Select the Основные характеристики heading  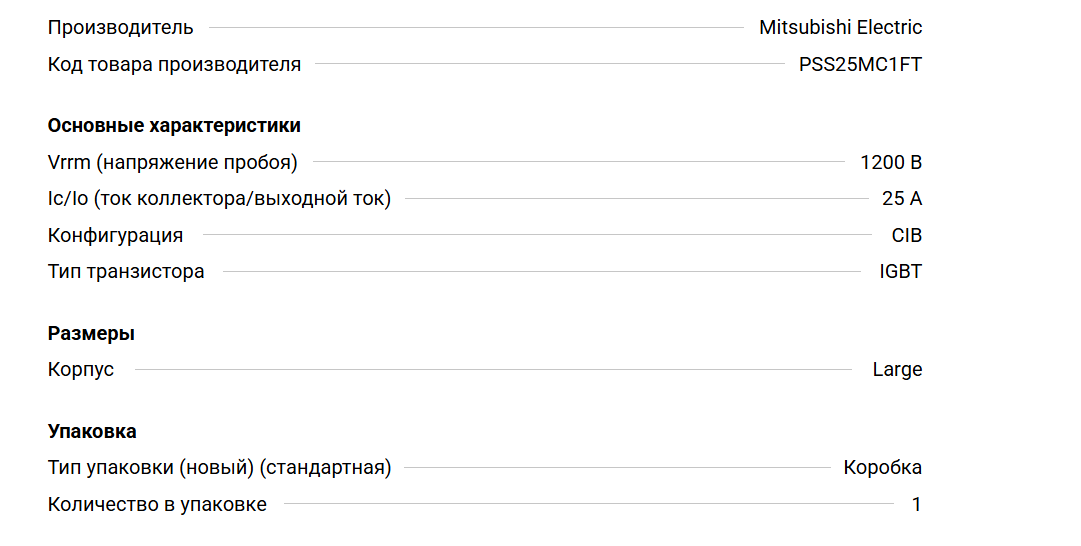point(174,126)
